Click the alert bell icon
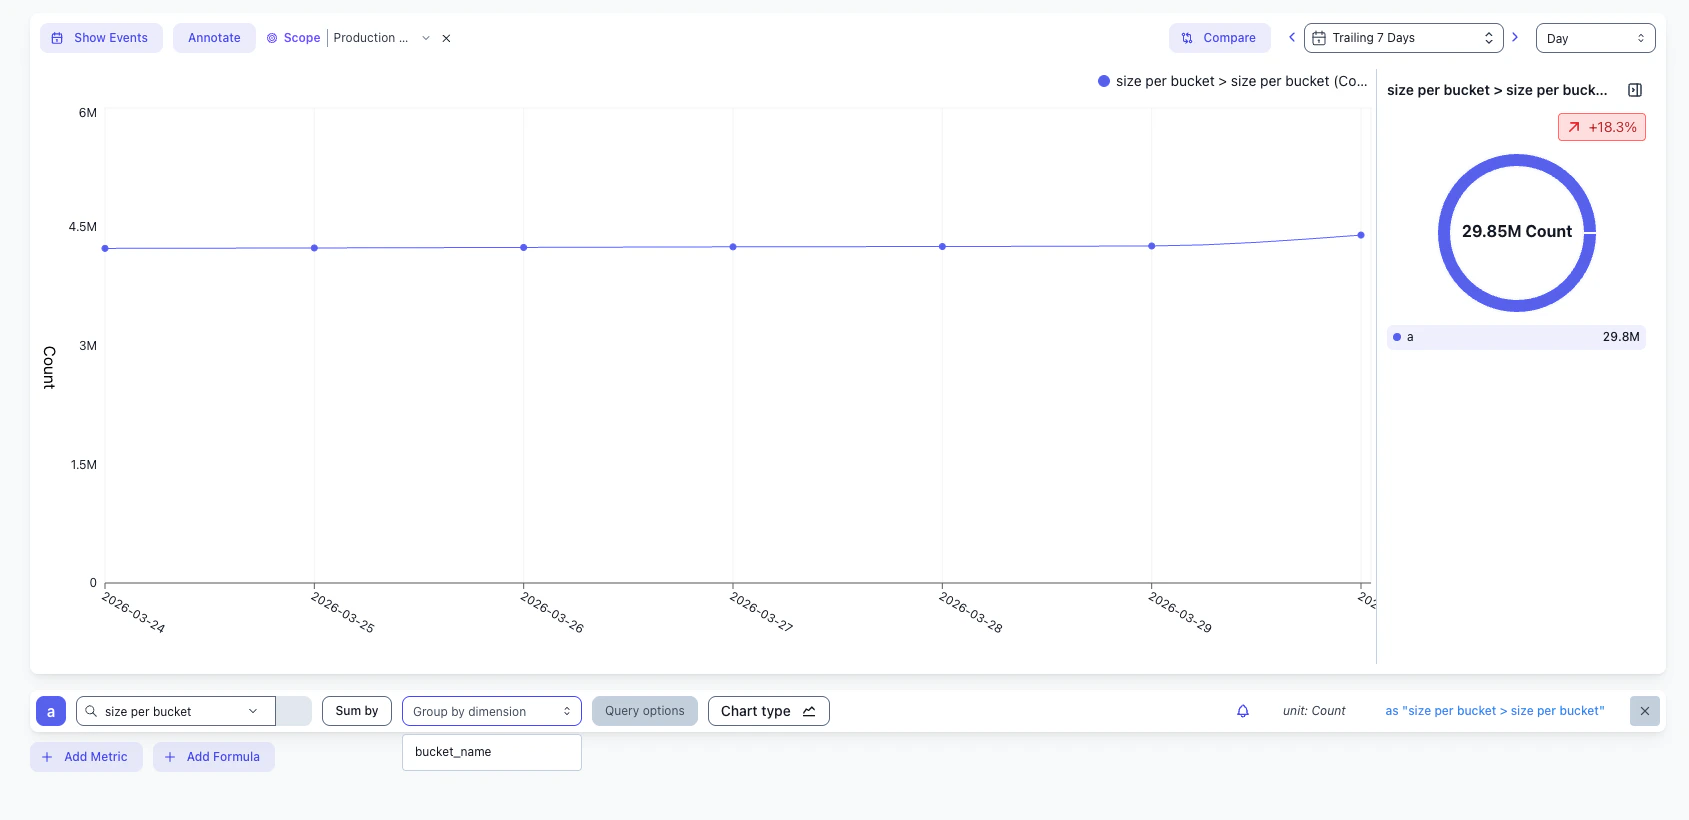 [1243, 711]
